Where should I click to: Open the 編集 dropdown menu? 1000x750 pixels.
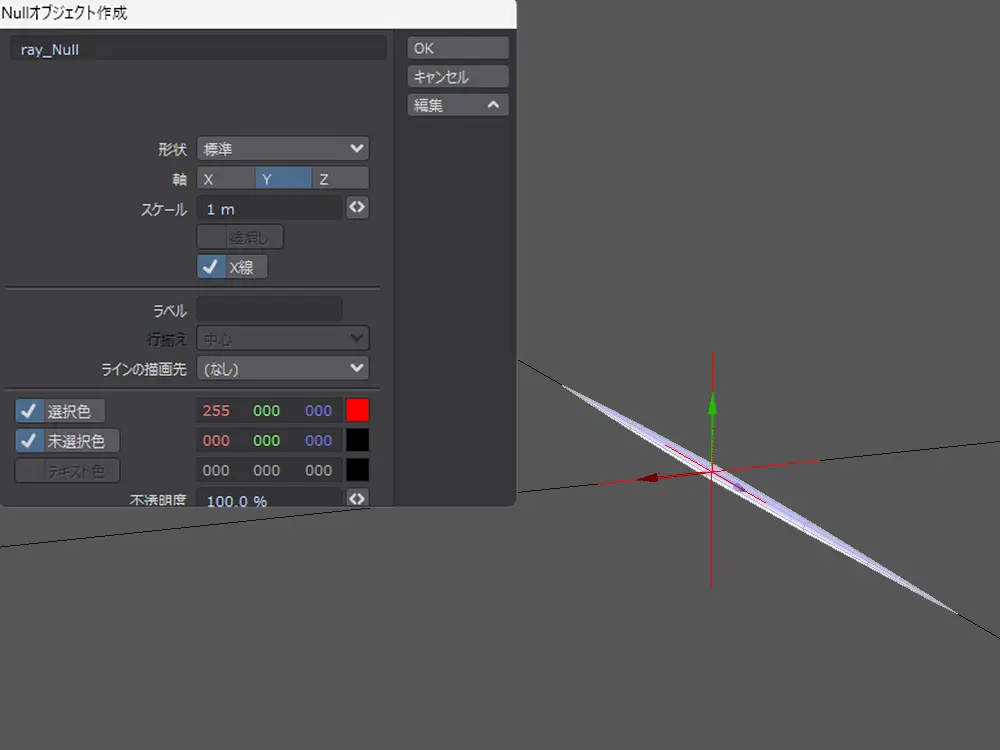point(458,105)
